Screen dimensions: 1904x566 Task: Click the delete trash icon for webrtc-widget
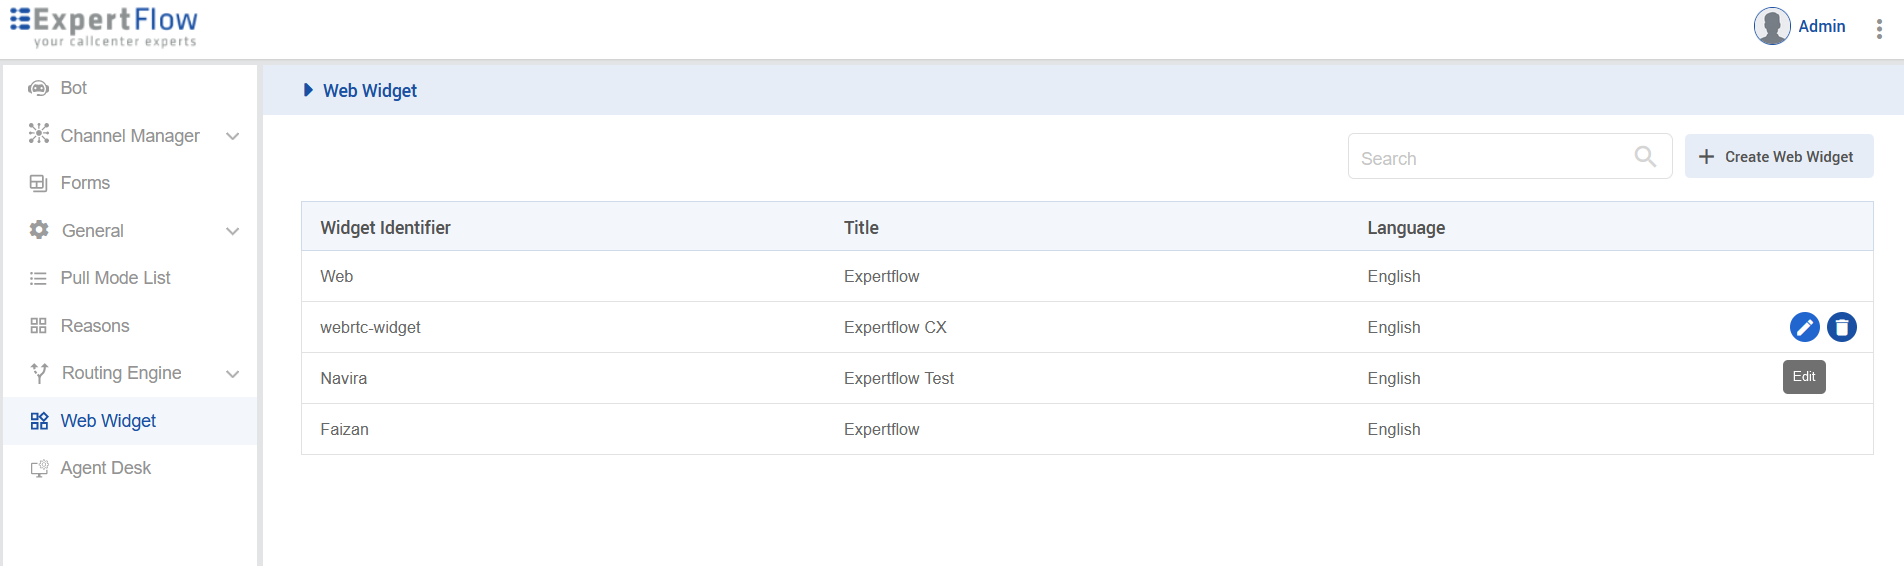coord(1841,327)
